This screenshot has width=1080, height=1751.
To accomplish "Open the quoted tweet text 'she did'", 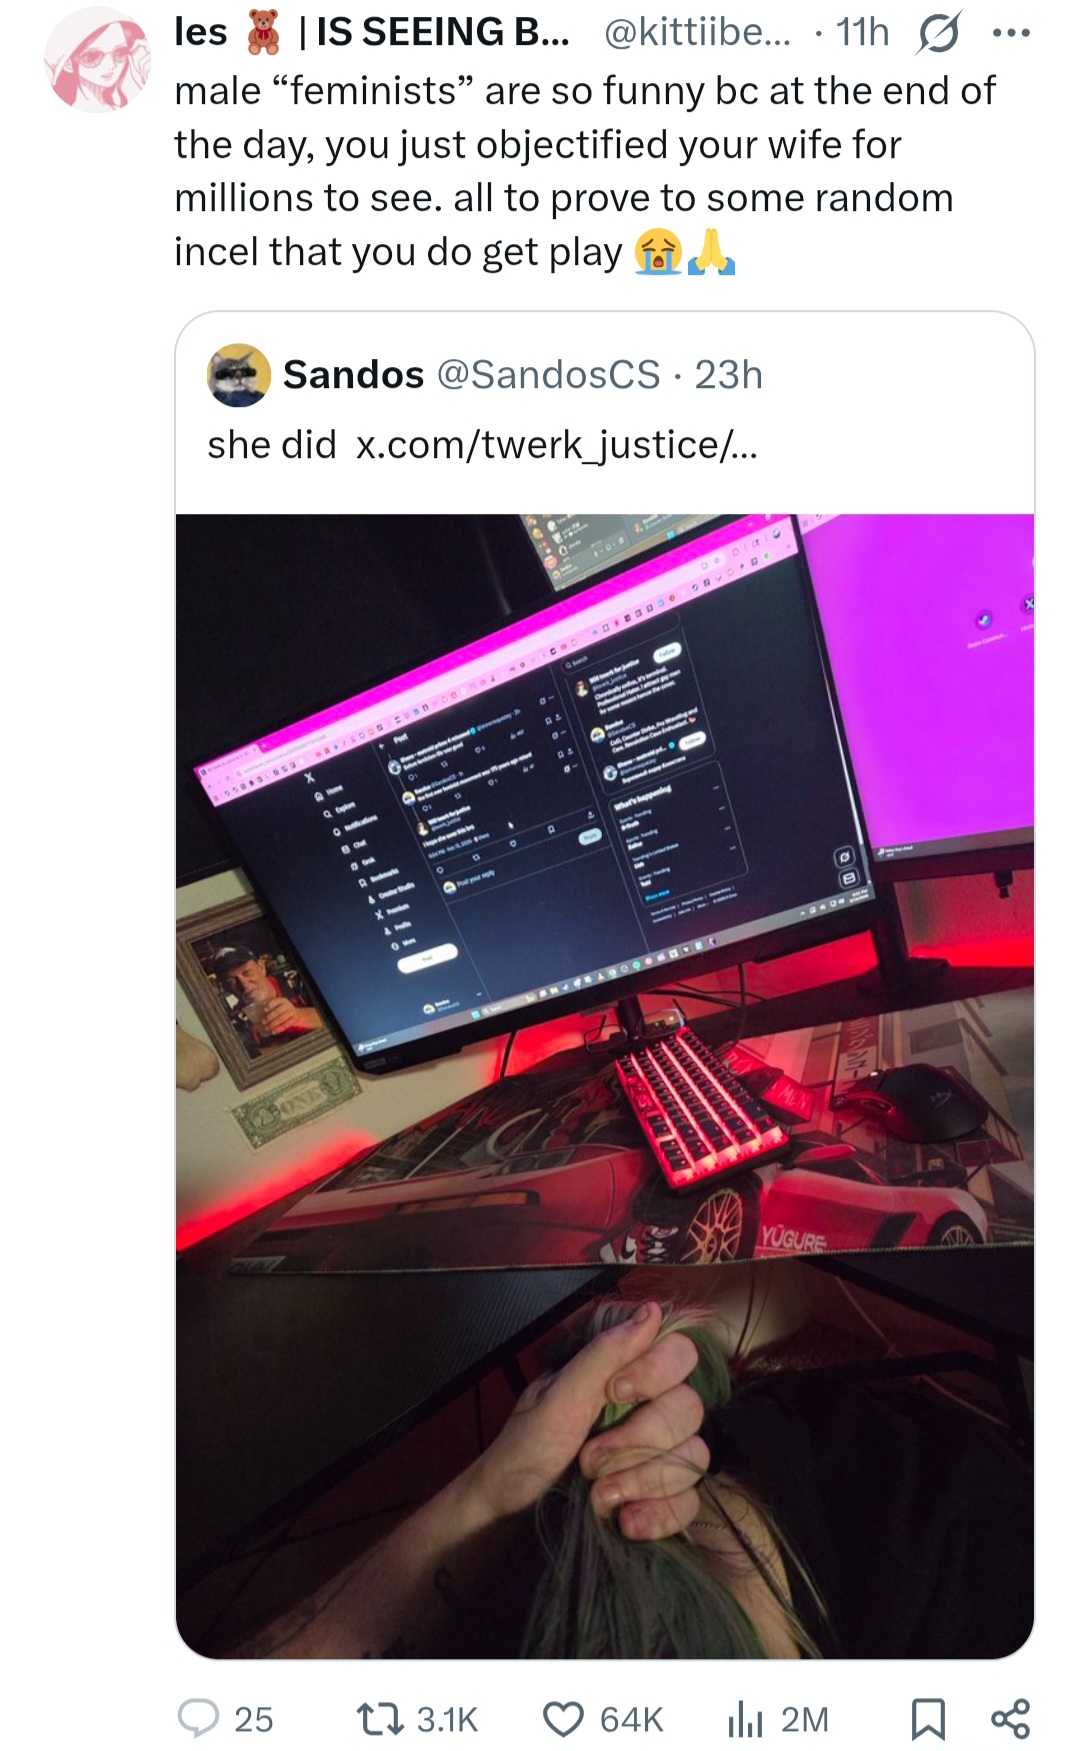I will pyautogui.click(x=271, y=444).
